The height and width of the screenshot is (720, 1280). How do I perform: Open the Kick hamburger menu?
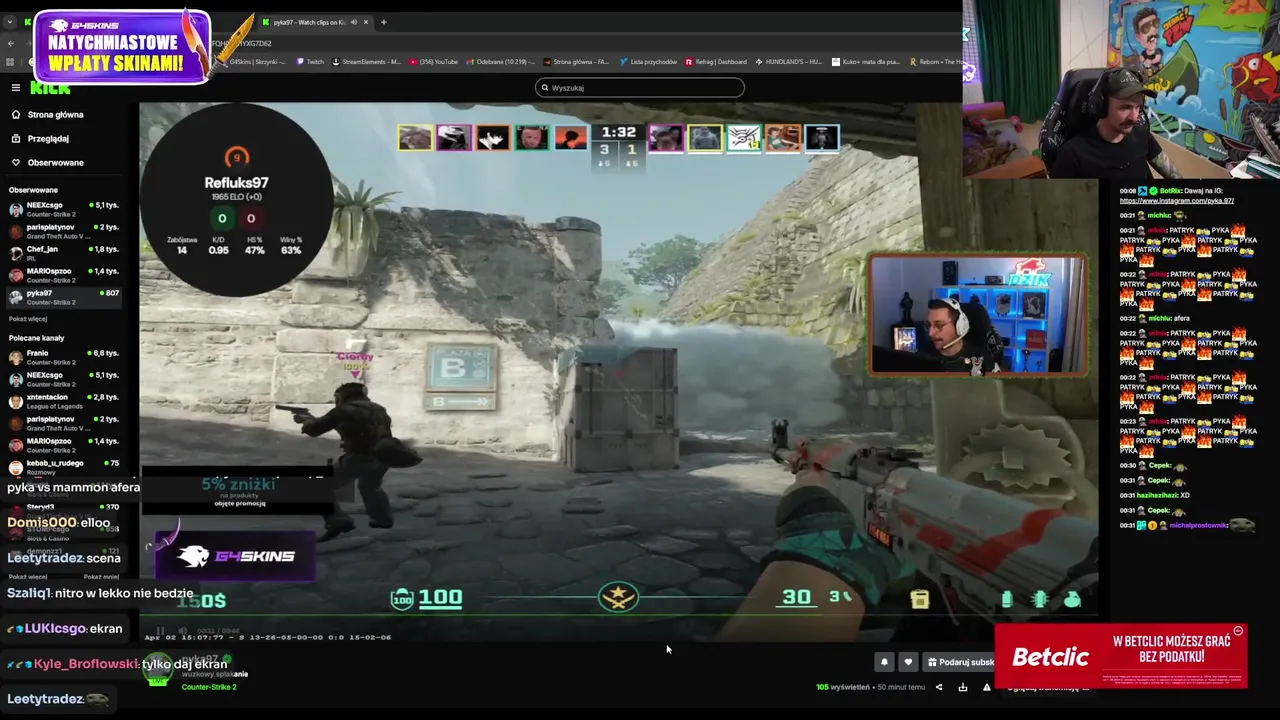point(16,88)
